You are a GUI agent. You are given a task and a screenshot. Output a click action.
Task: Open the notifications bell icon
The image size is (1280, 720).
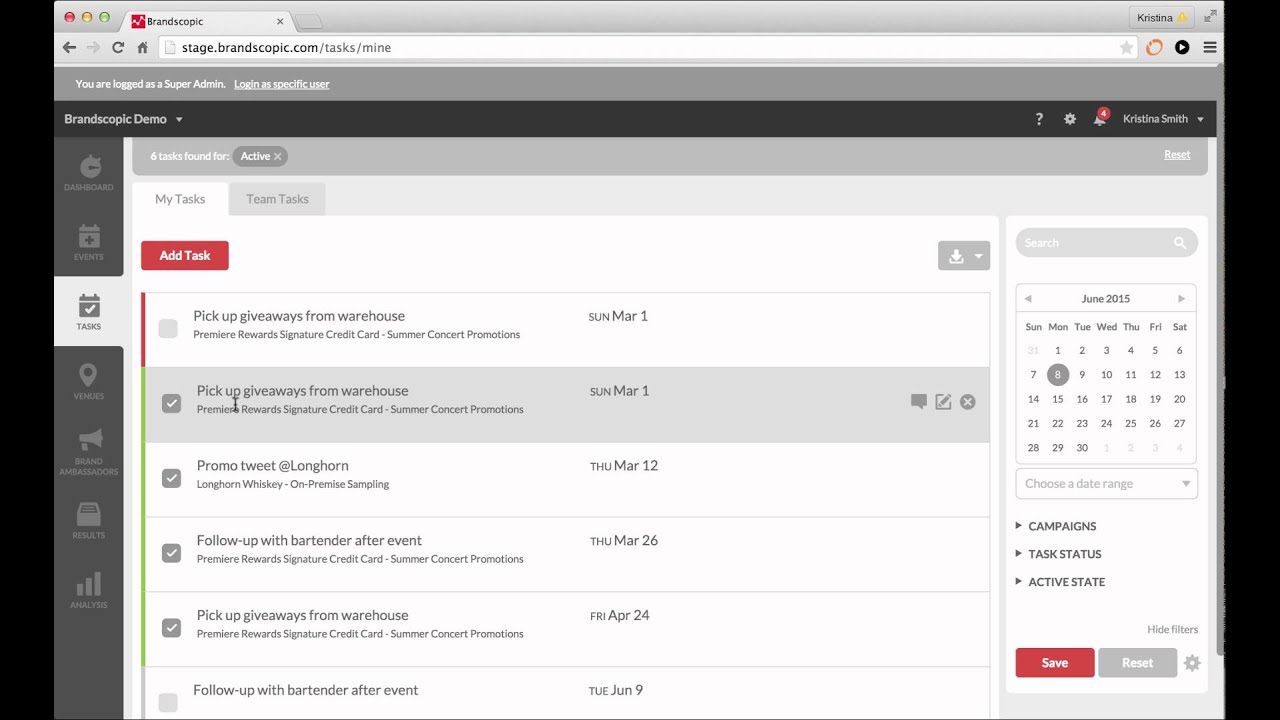(x=1100, y=118)
